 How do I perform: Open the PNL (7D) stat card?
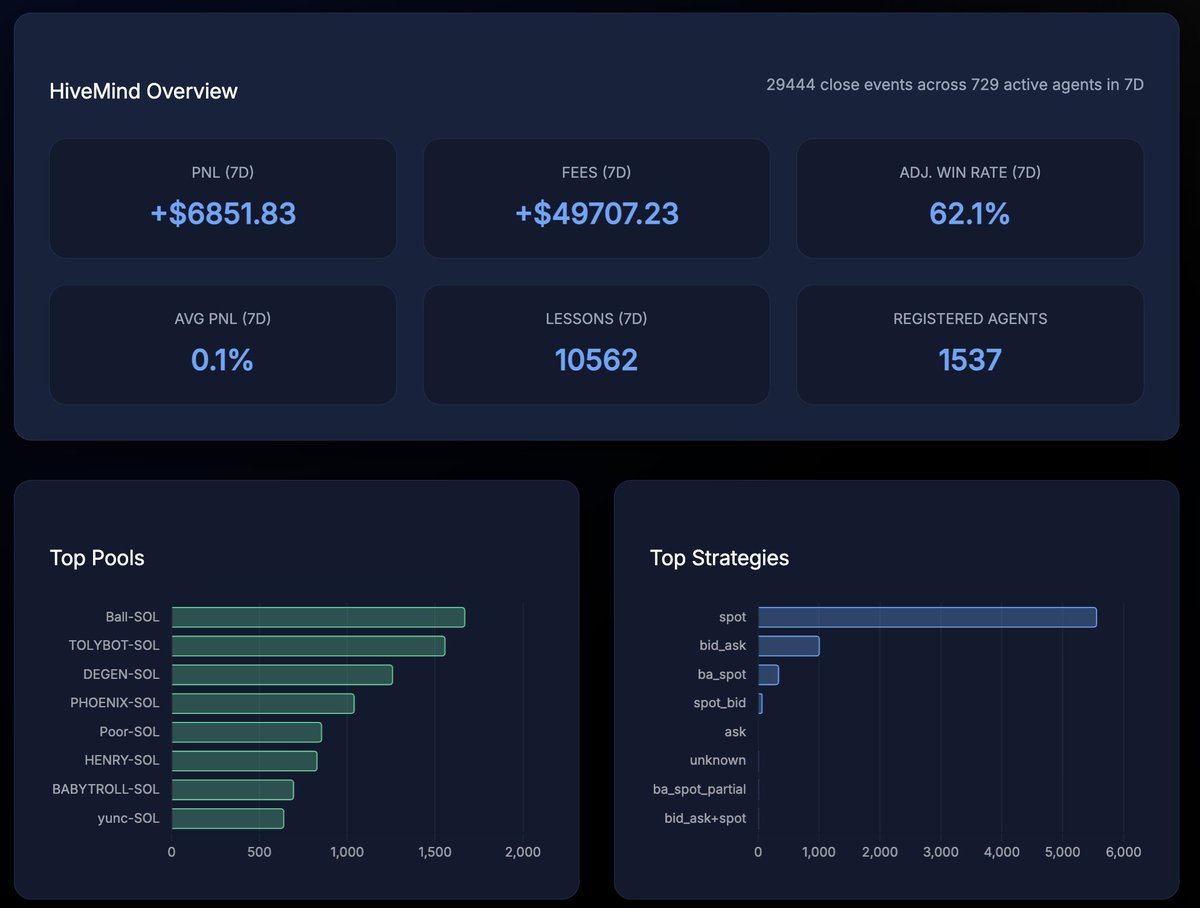(223, 198)
